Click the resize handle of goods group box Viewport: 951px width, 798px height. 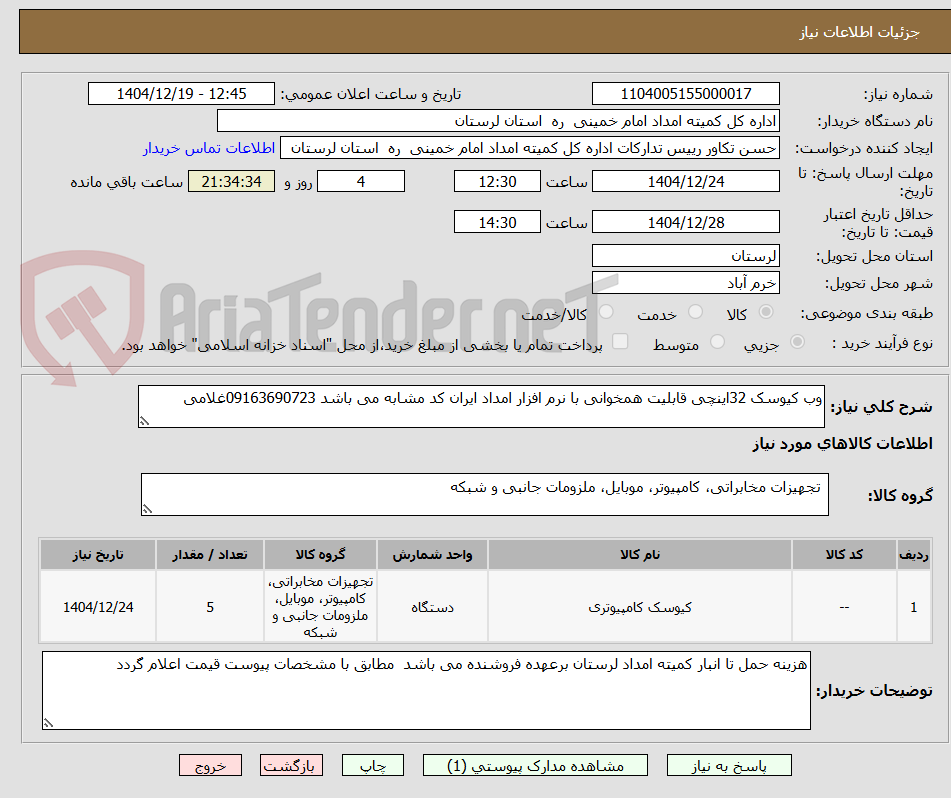tap(147, 509)
